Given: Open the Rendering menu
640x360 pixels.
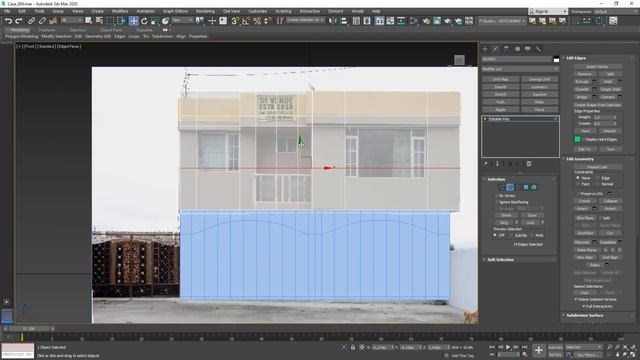Looking at the screenshot, I should (205, 11).
